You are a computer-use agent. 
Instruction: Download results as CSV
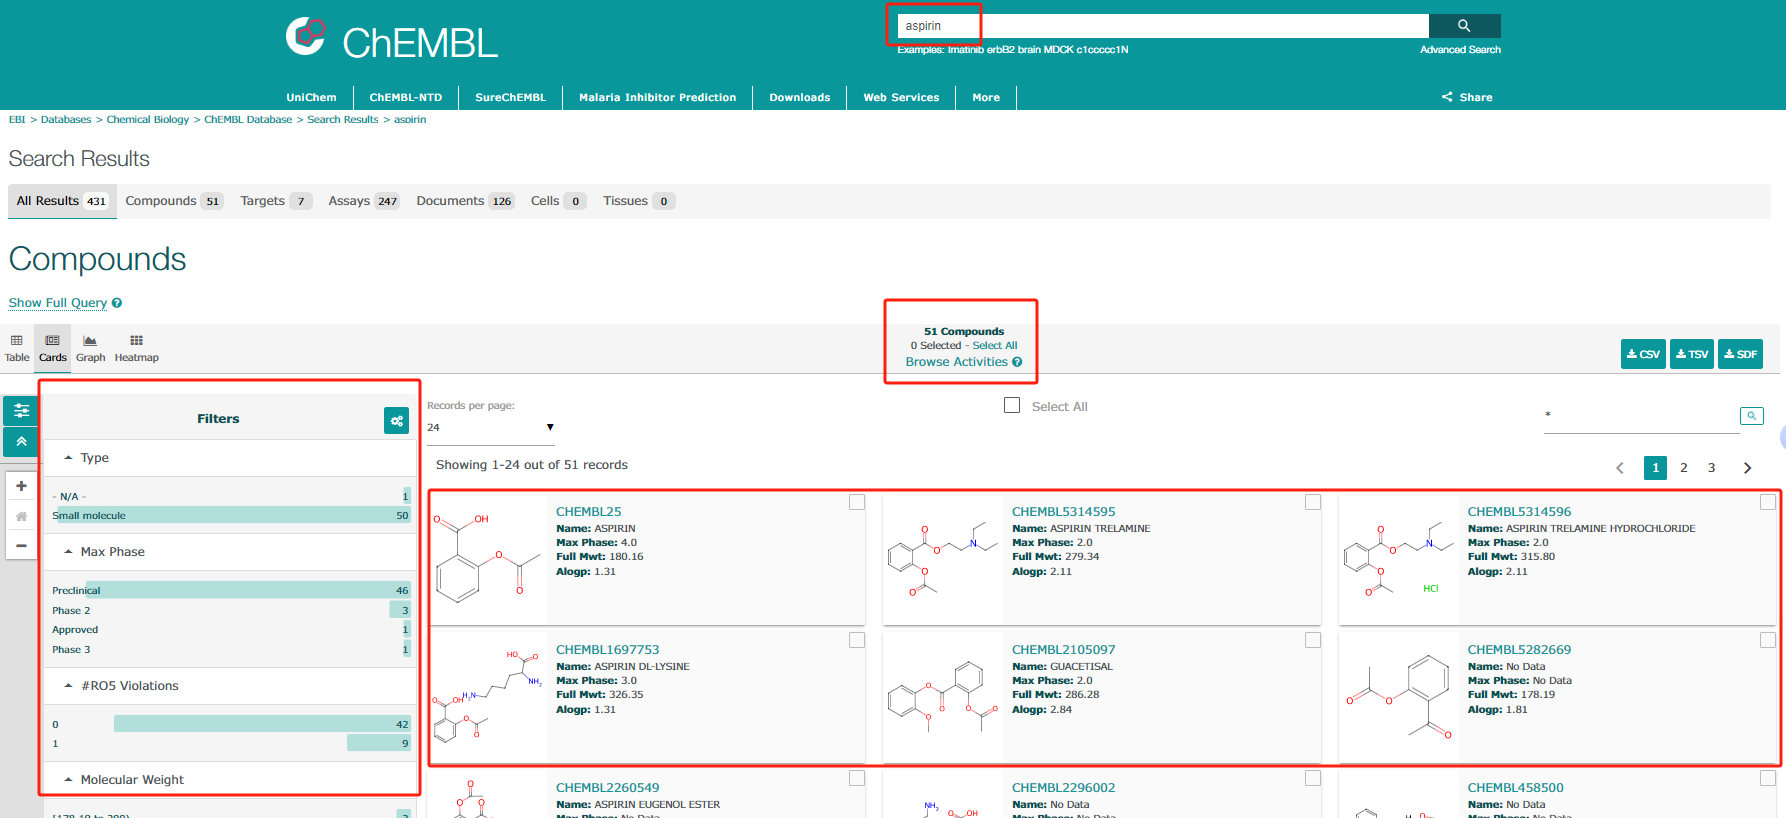click(x=1643, y=354)
